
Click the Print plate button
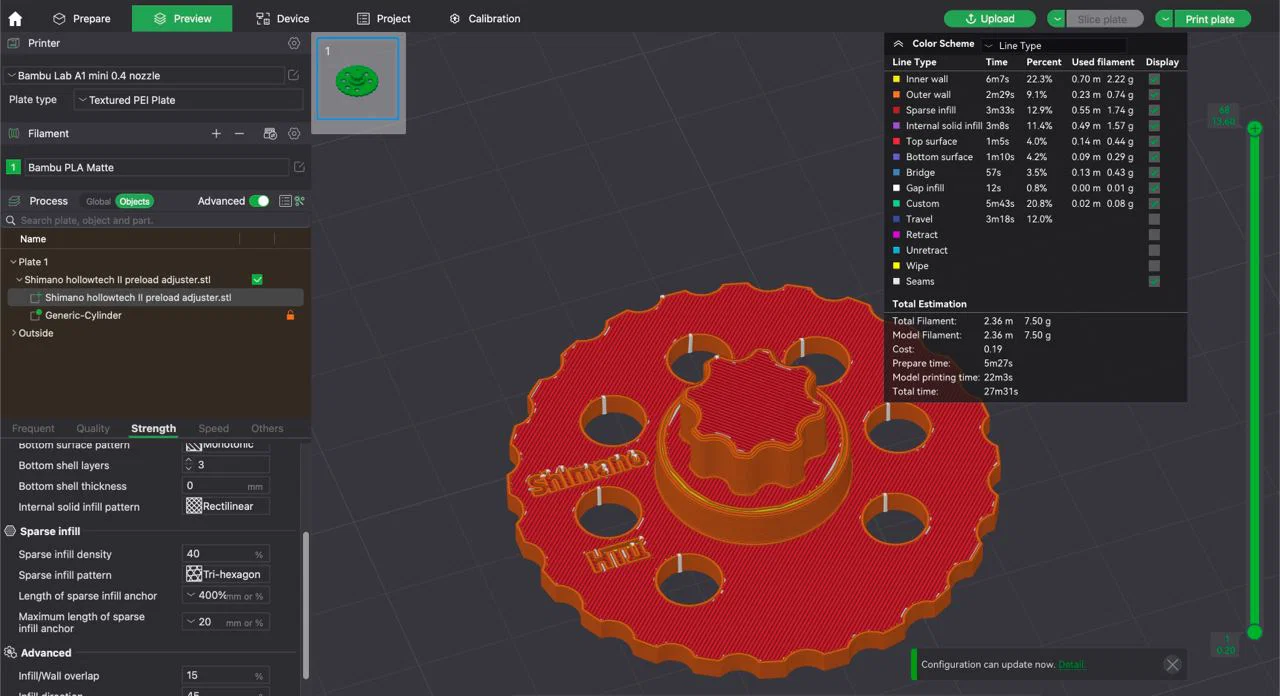pos(1212,19)
